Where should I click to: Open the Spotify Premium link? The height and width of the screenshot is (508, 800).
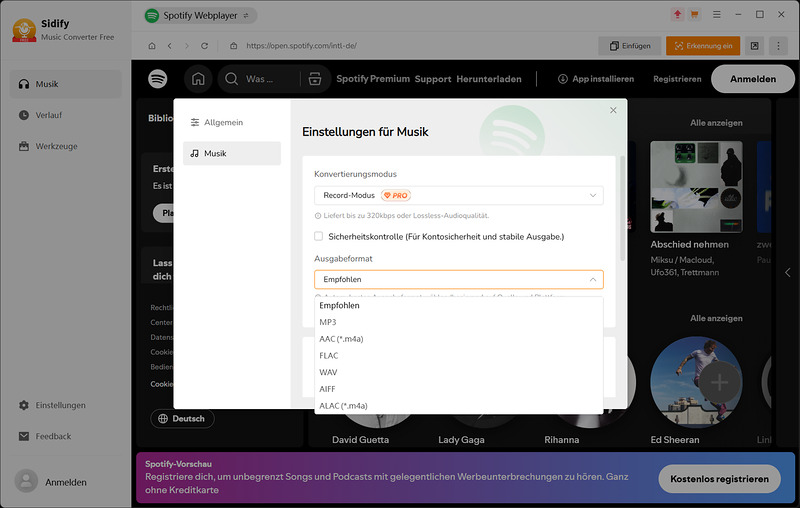[x=373, y=79]
